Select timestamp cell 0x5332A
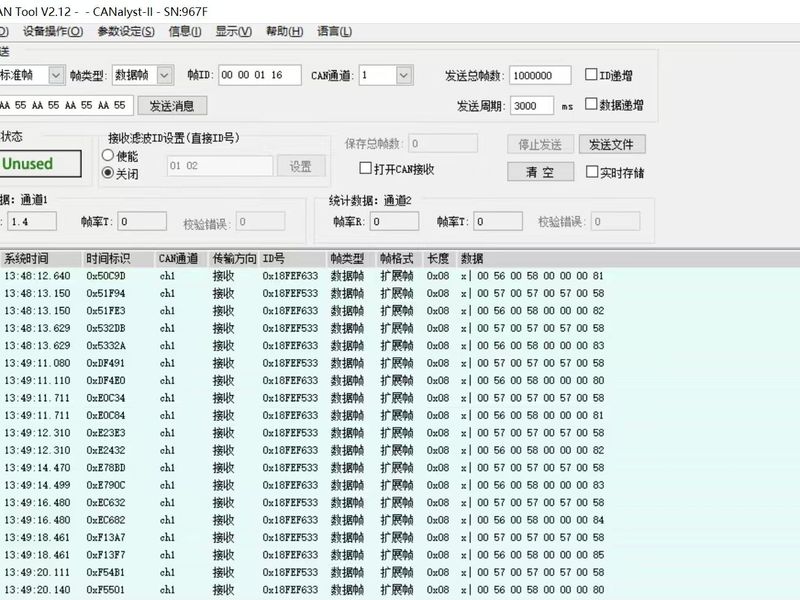This screenshot has width=800, height=600. 106,345
